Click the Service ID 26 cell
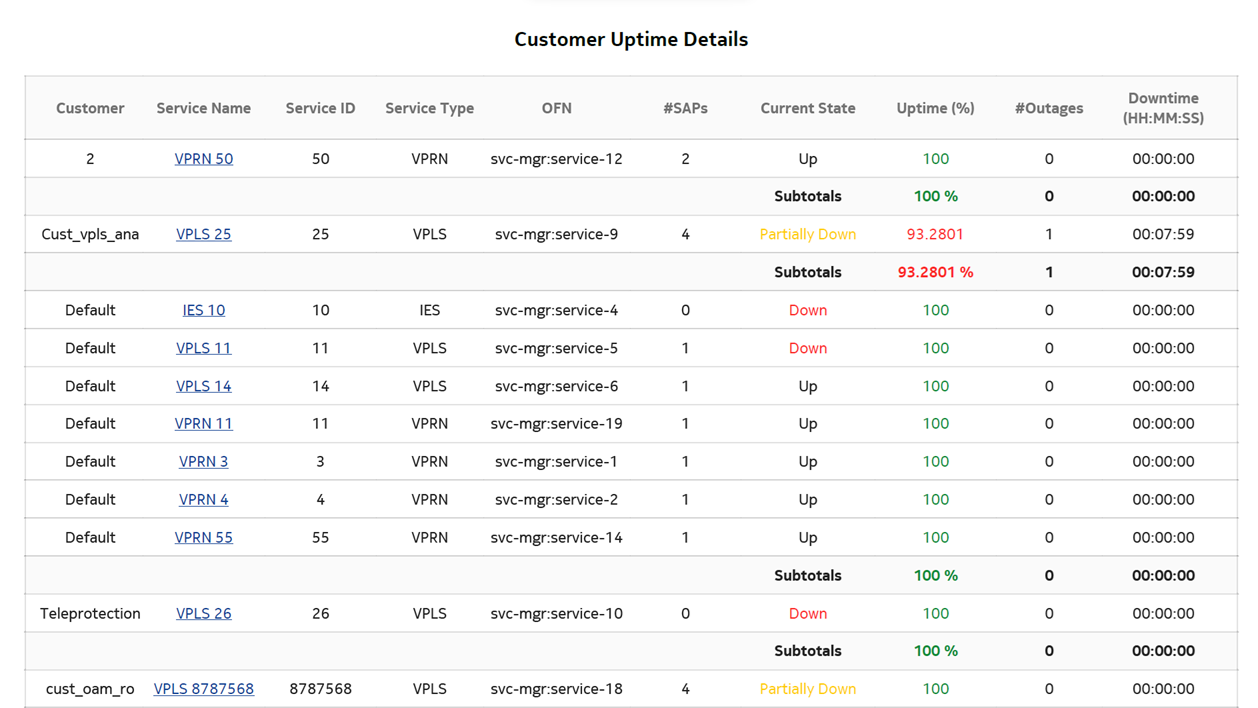This screenshot has width=1258, height=708. 320,614
